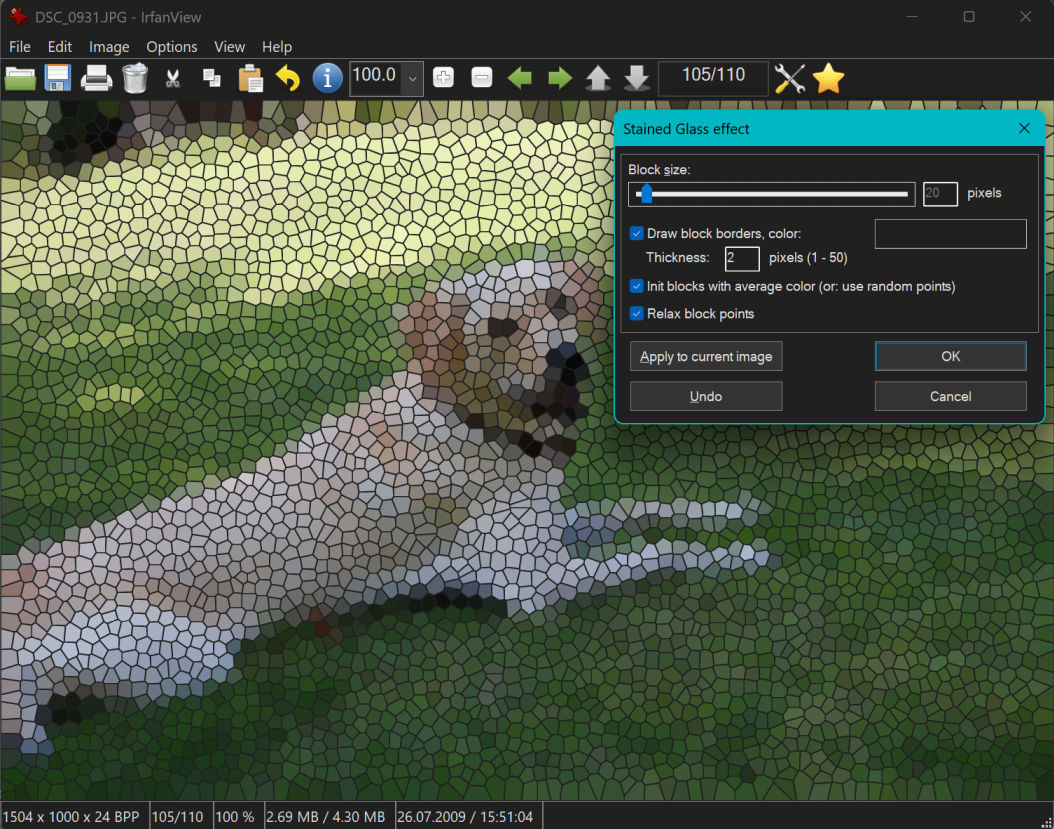Screen dimensions: 1054x829
Task: Expand the zoom percentage dropdown
Action: pos(412,79)
